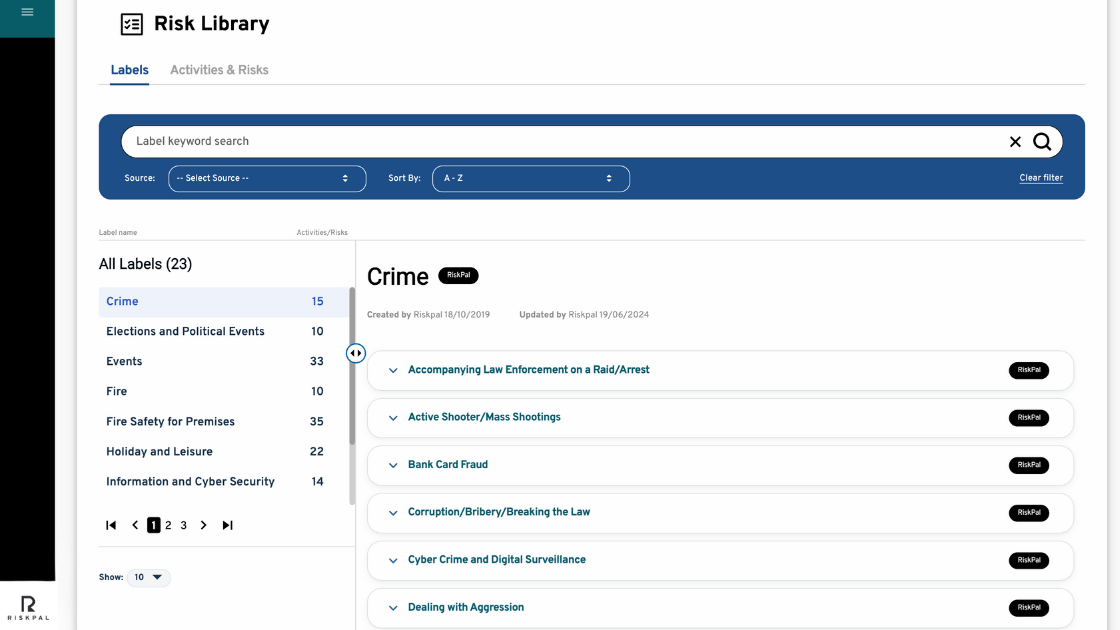Expand Accompanying Law Enforcement on a Raid/Arrest
Image resolution: width=1120 pixels, height=630 pixels.
point(528,370)
